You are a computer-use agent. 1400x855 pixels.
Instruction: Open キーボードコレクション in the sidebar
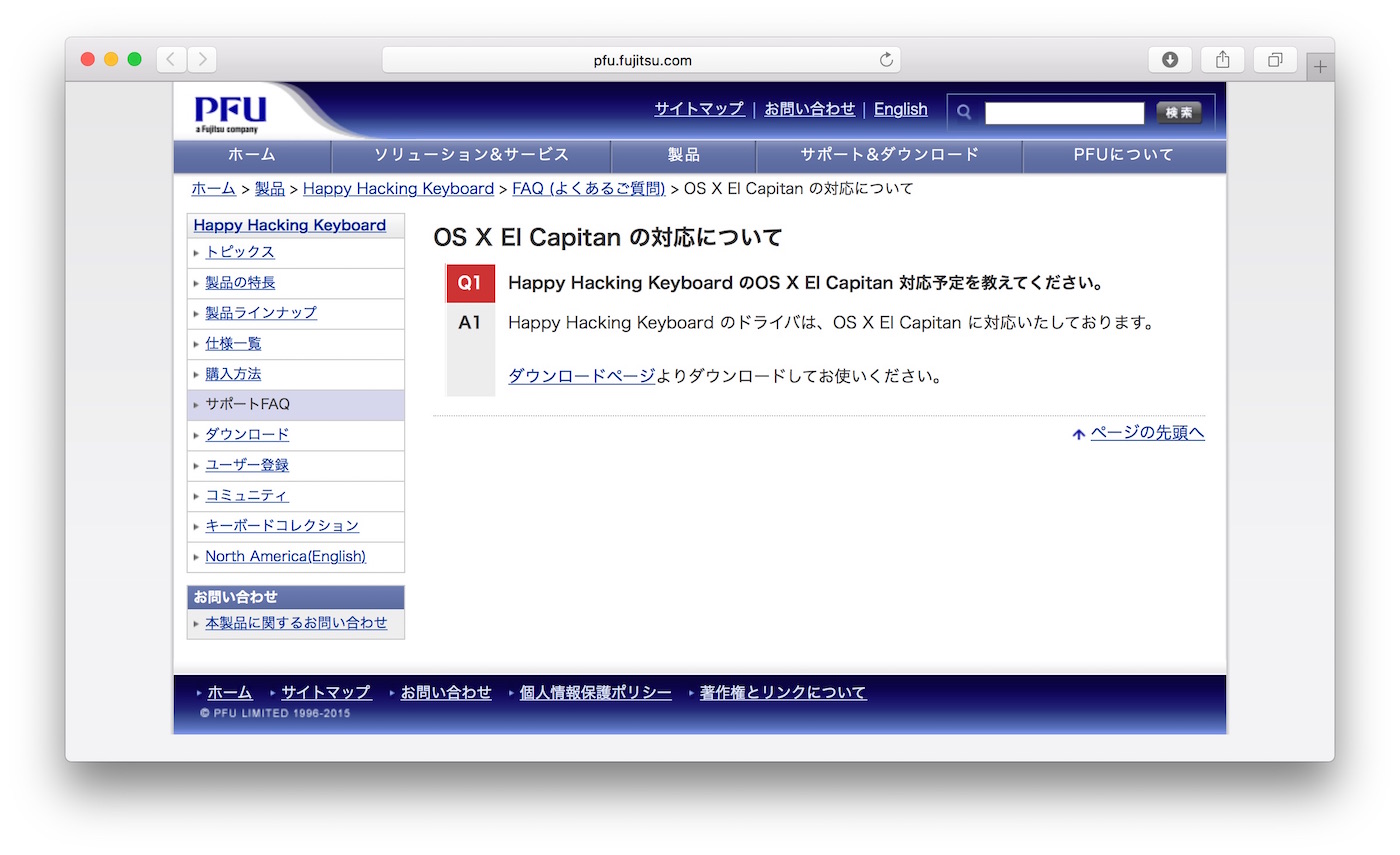click(282, 526)
